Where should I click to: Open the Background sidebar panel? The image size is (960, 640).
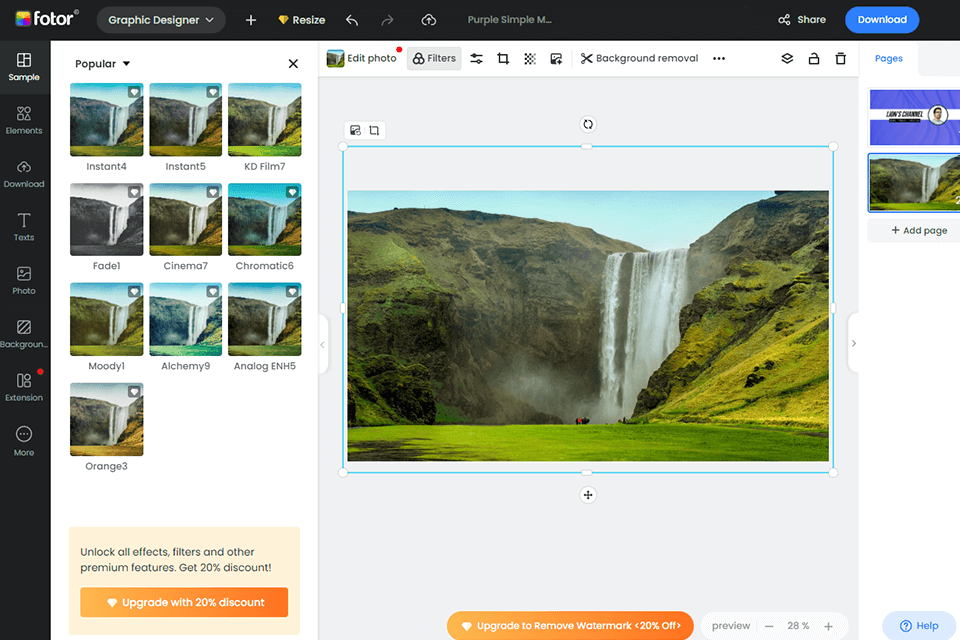pyautogui.click(x=24, y=334)
